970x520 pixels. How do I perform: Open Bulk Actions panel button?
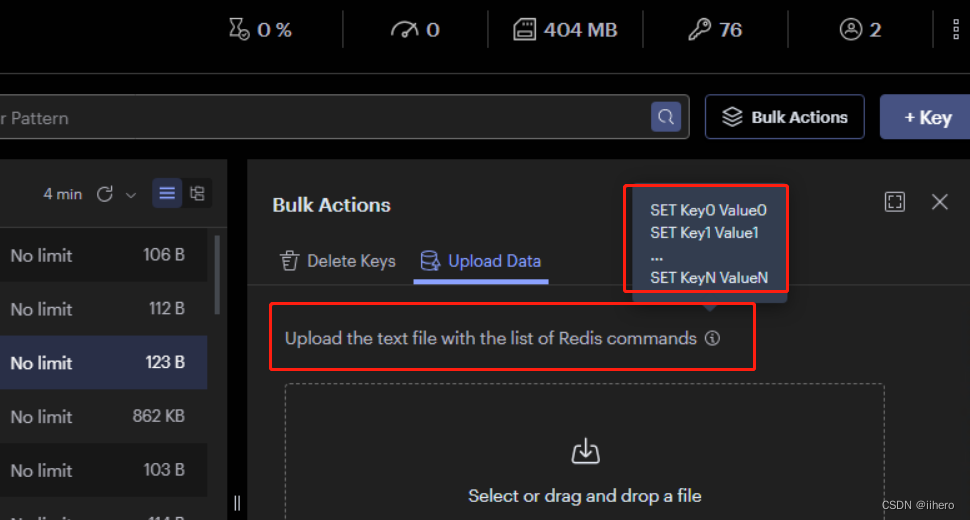pos(784,117)
